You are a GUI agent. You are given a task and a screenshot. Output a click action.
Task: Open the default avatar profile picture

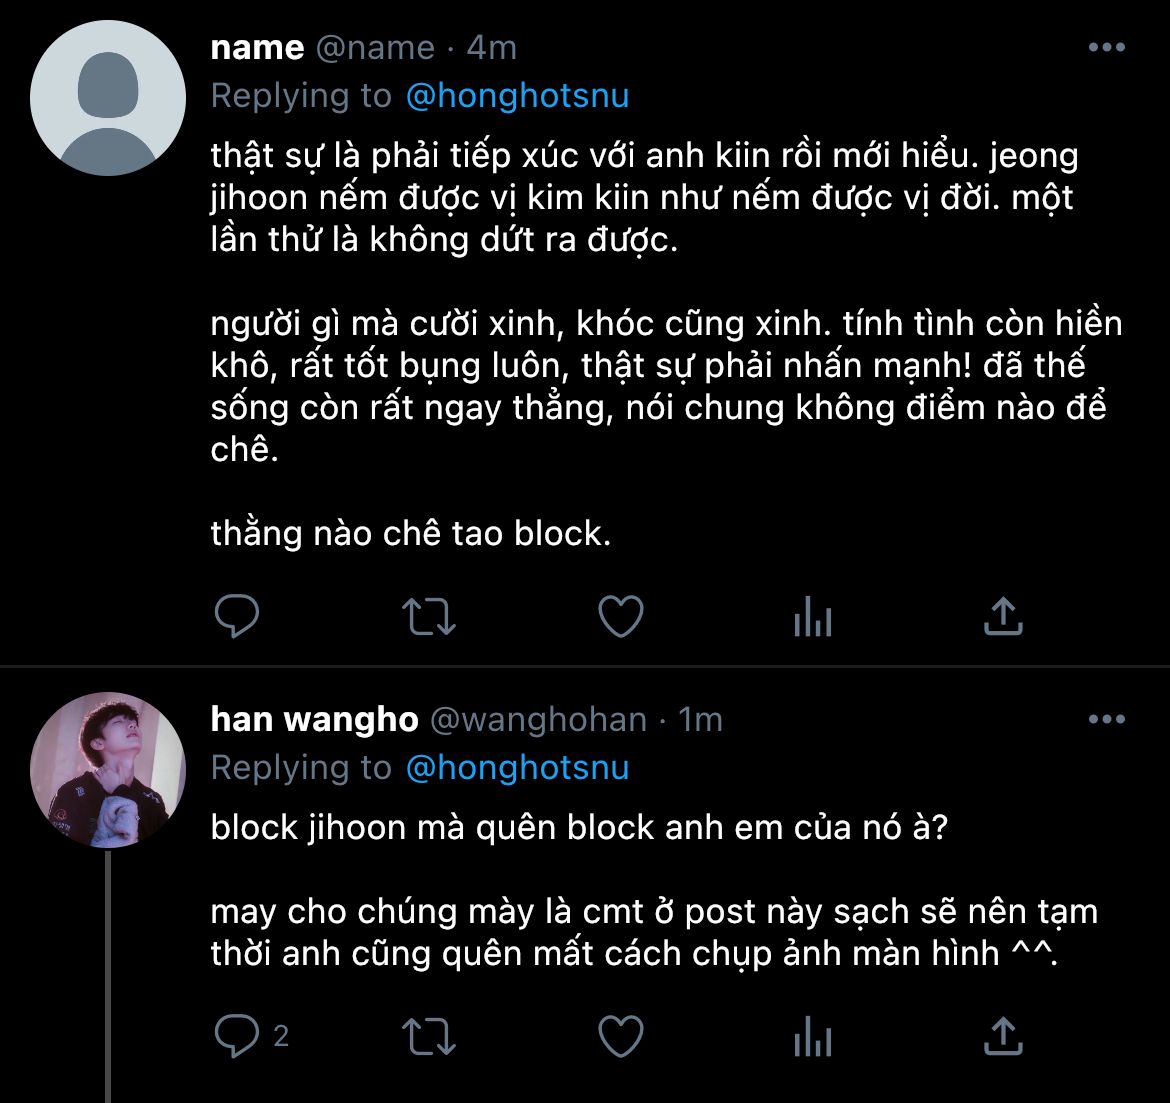[108, 98]
